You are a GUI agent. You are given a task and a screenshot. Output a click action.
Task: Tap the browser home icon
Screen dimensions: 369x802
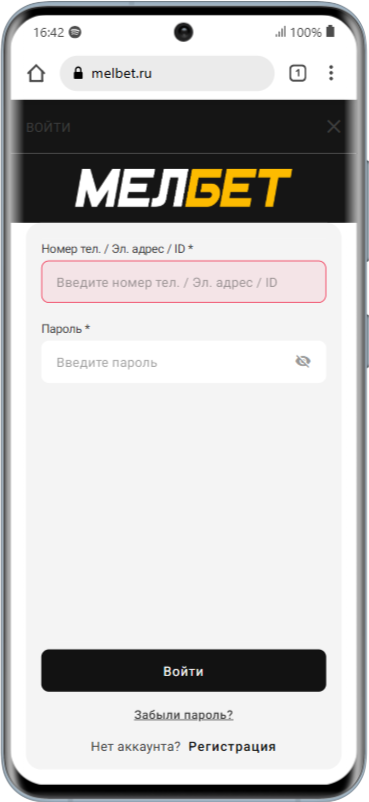36,74
